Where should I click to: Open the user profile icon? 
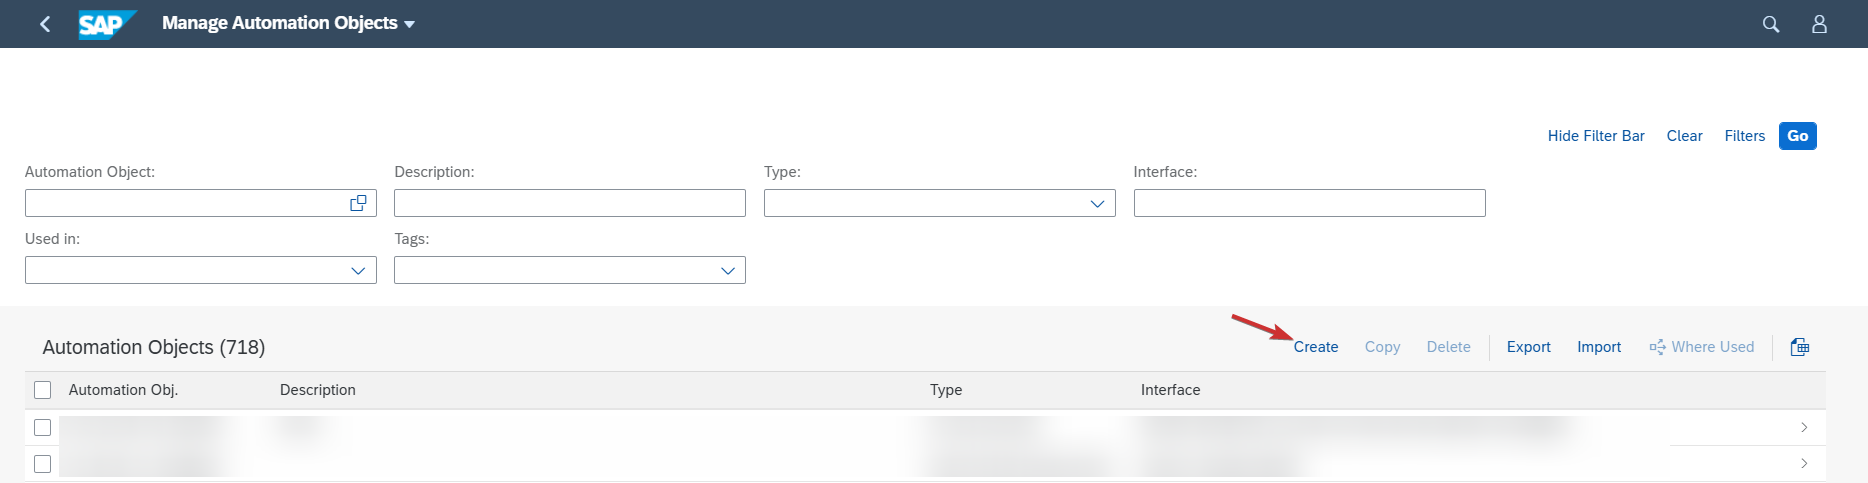1819,24
